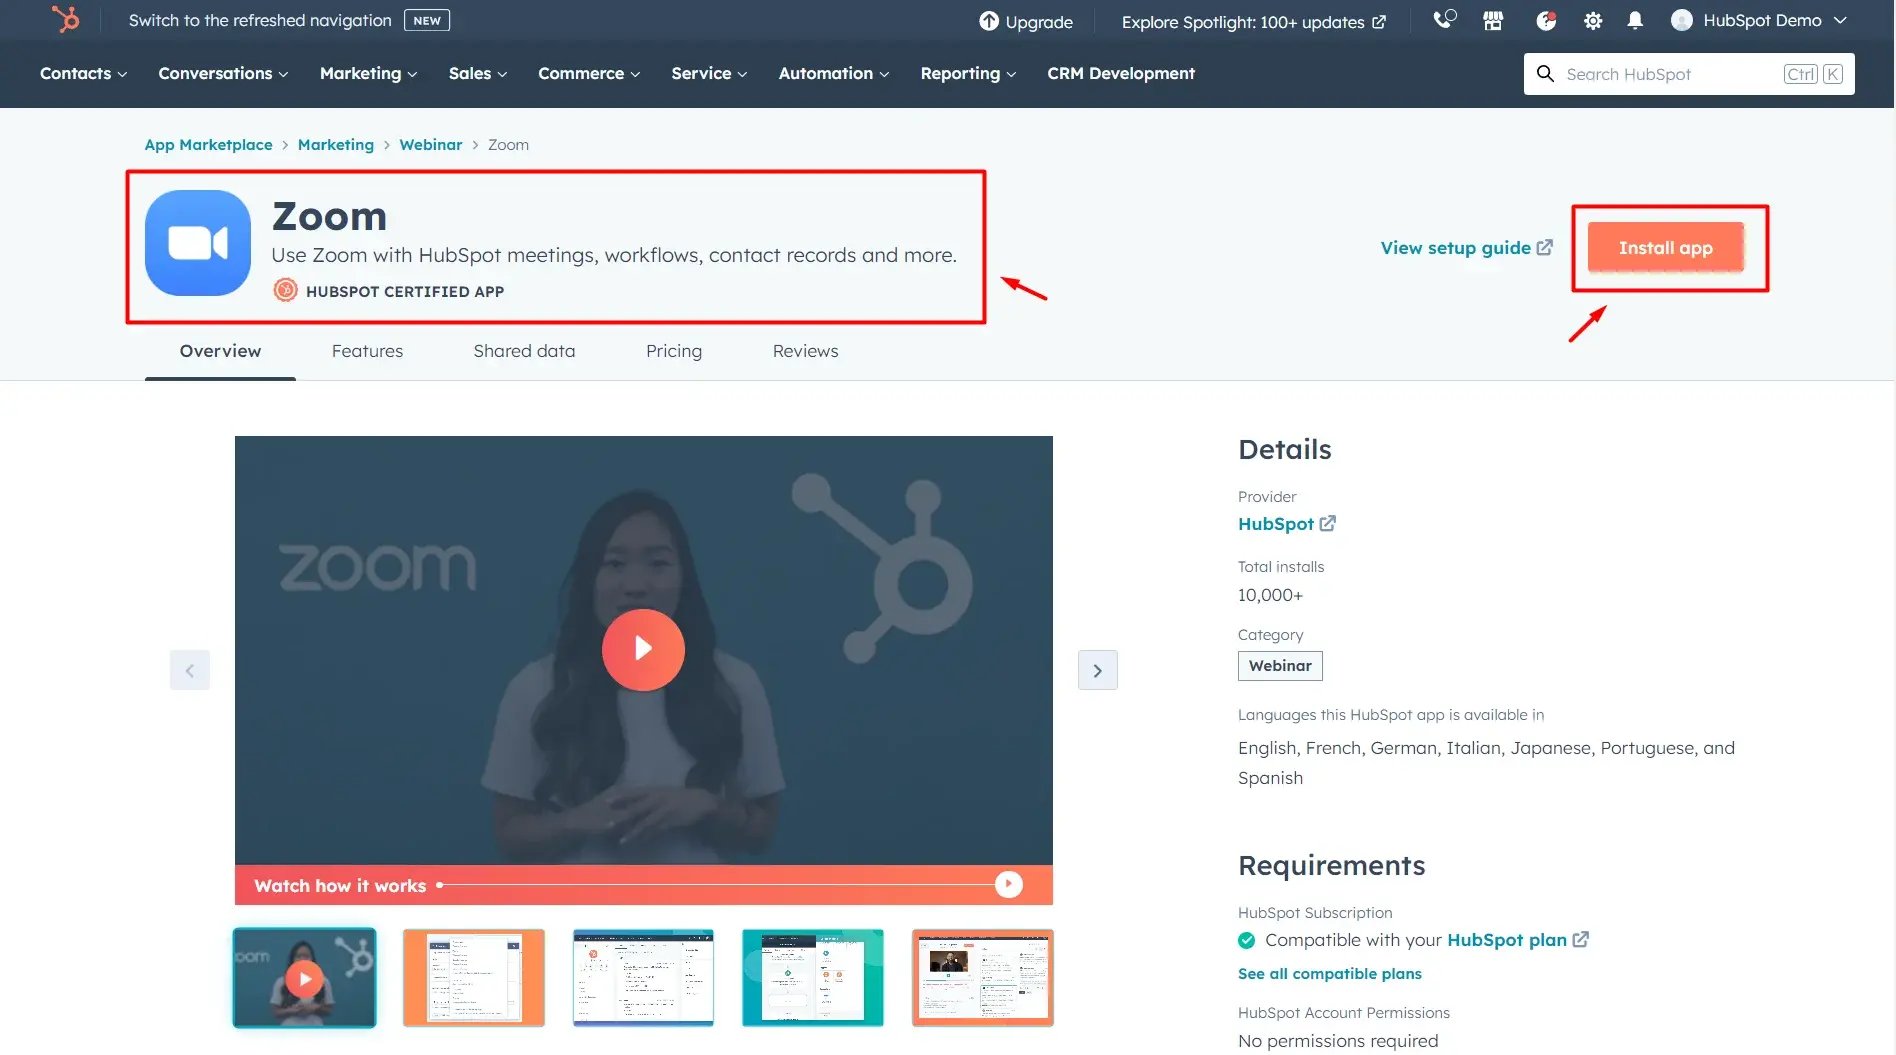1896x1055 pixels.
Task: Click the Upgrade rocket icon
Action: [x=988, y=21]
